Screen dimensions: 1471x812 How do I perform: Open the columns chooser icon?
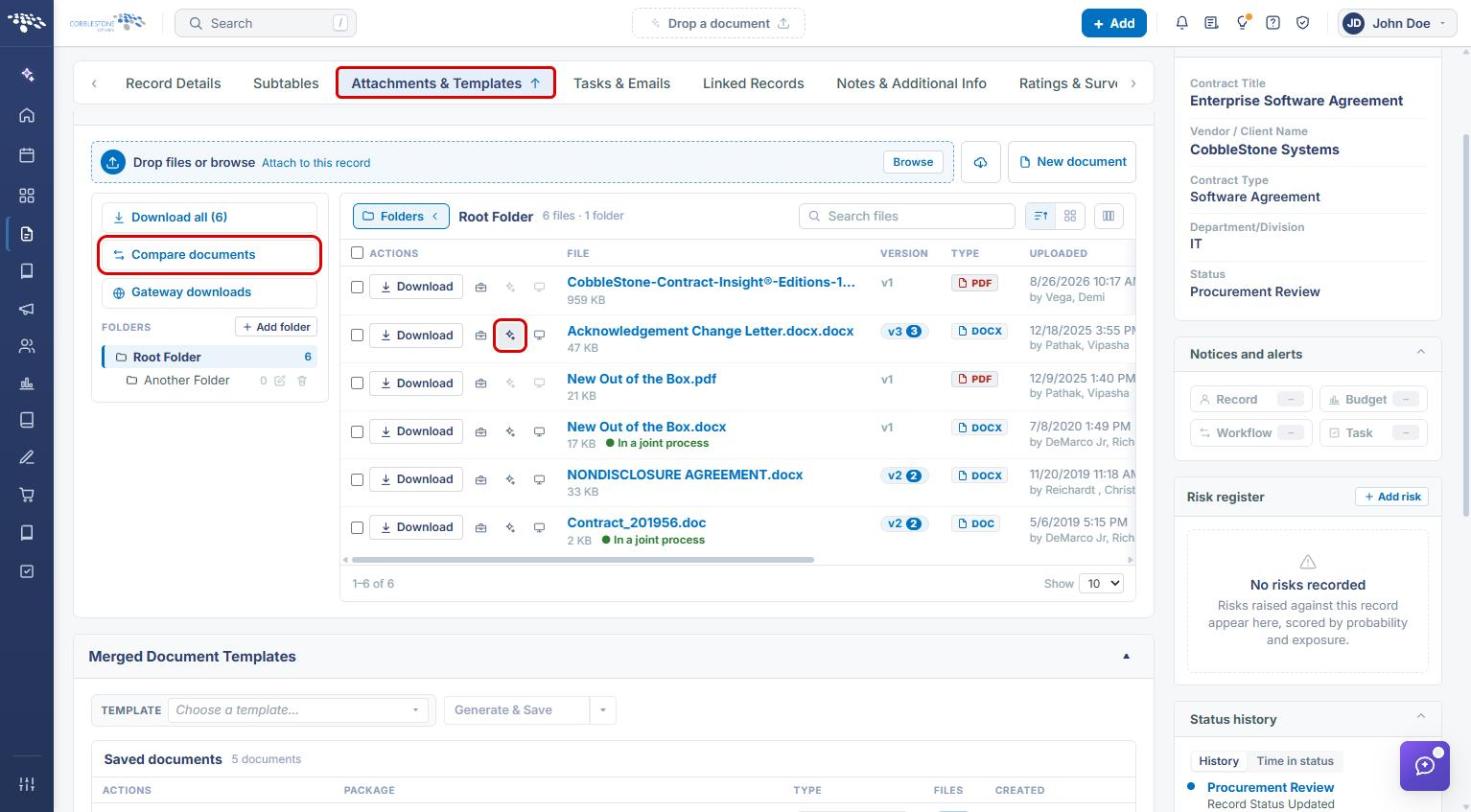[1109, 216]
